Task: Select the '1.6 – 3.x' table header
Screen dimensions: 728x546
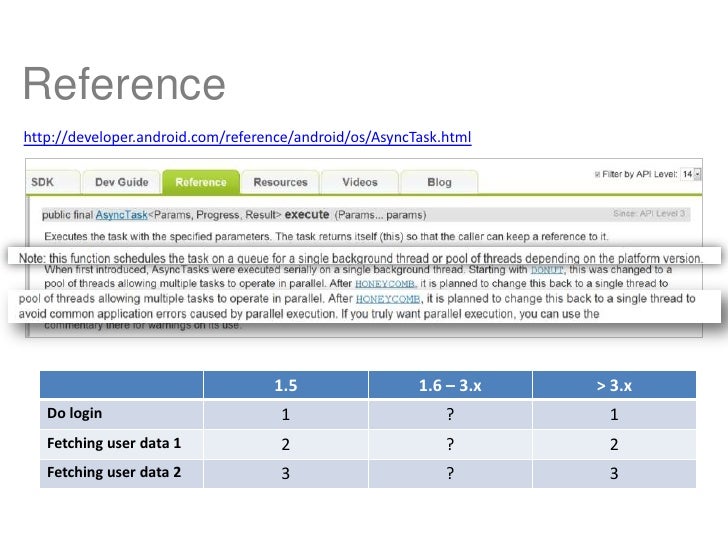Action: pos(450,385)
